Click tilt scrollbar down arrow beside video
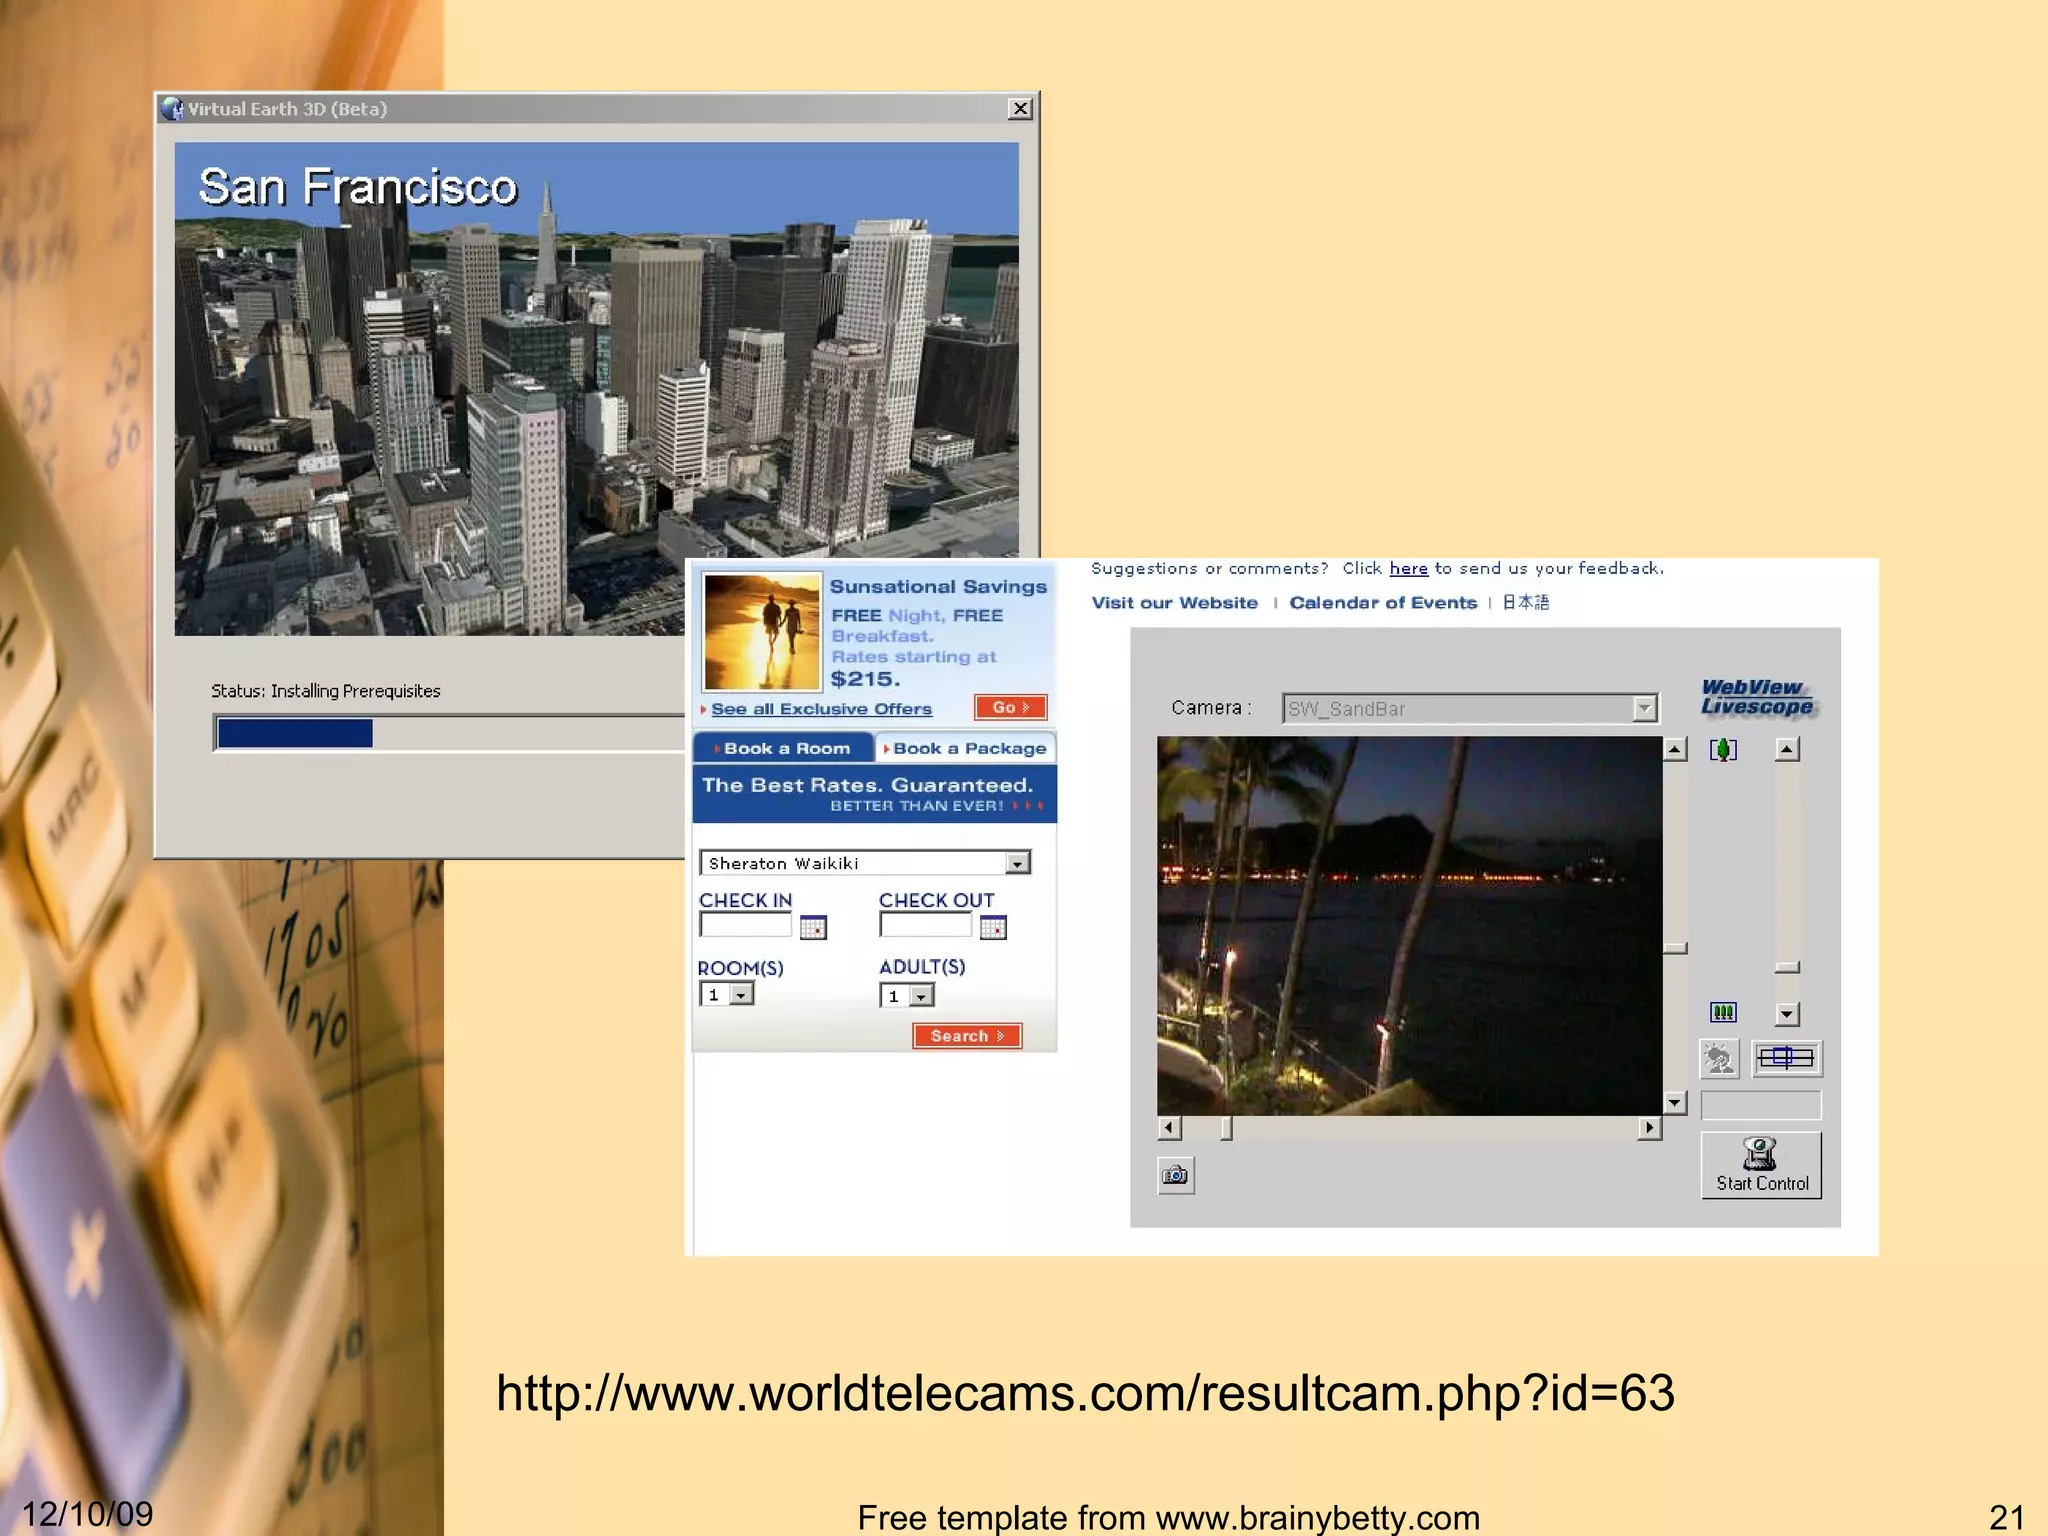2048x1536 pixels. (1675, 1103)
